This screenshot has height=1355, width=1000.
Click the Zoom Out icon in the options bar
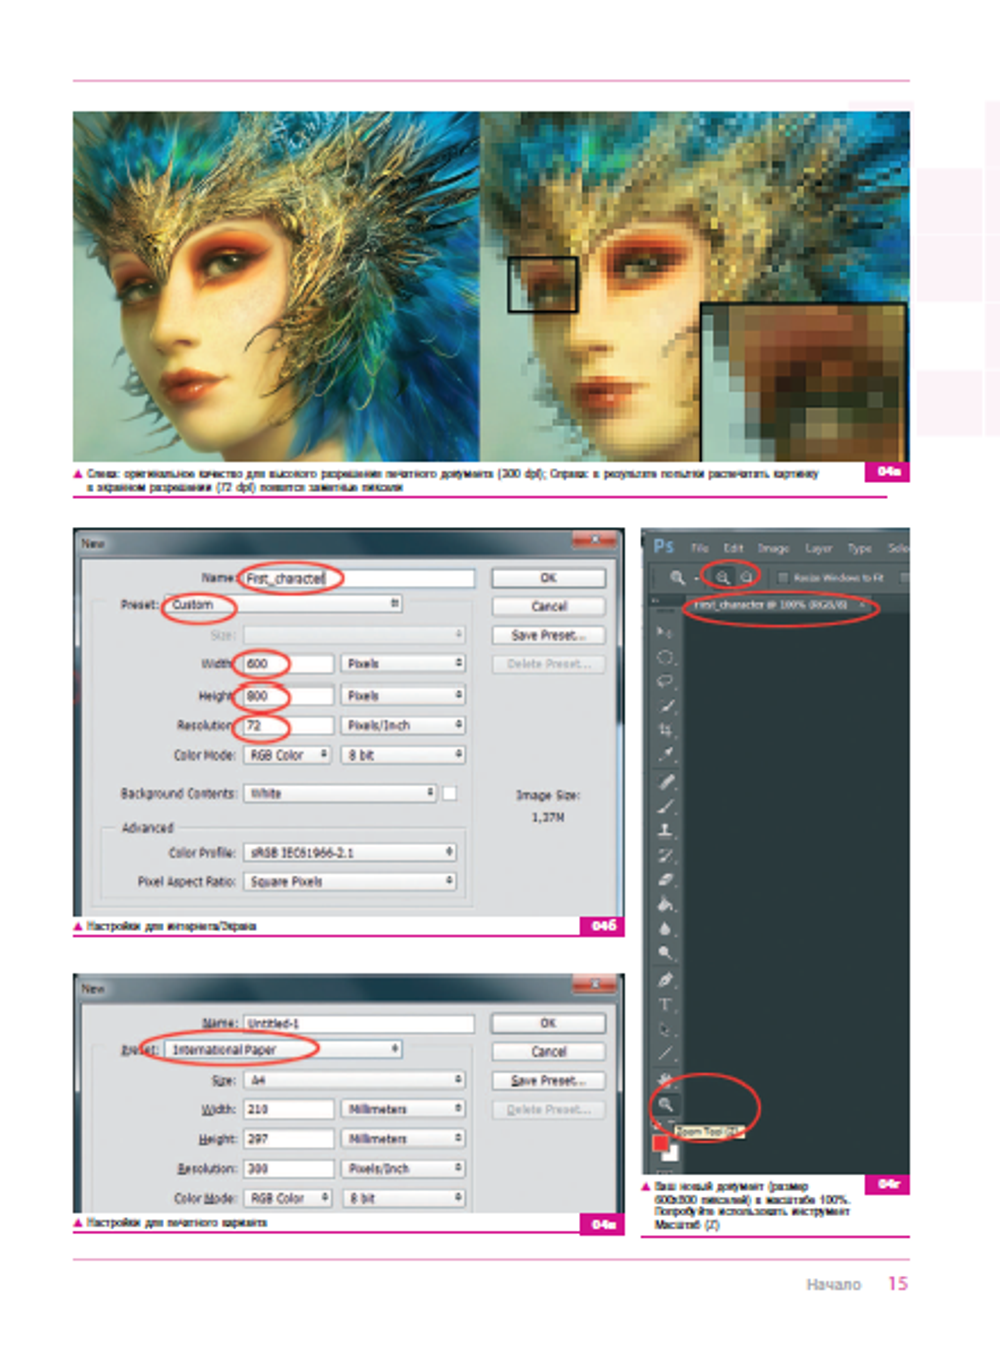click(x=747, y=576)
